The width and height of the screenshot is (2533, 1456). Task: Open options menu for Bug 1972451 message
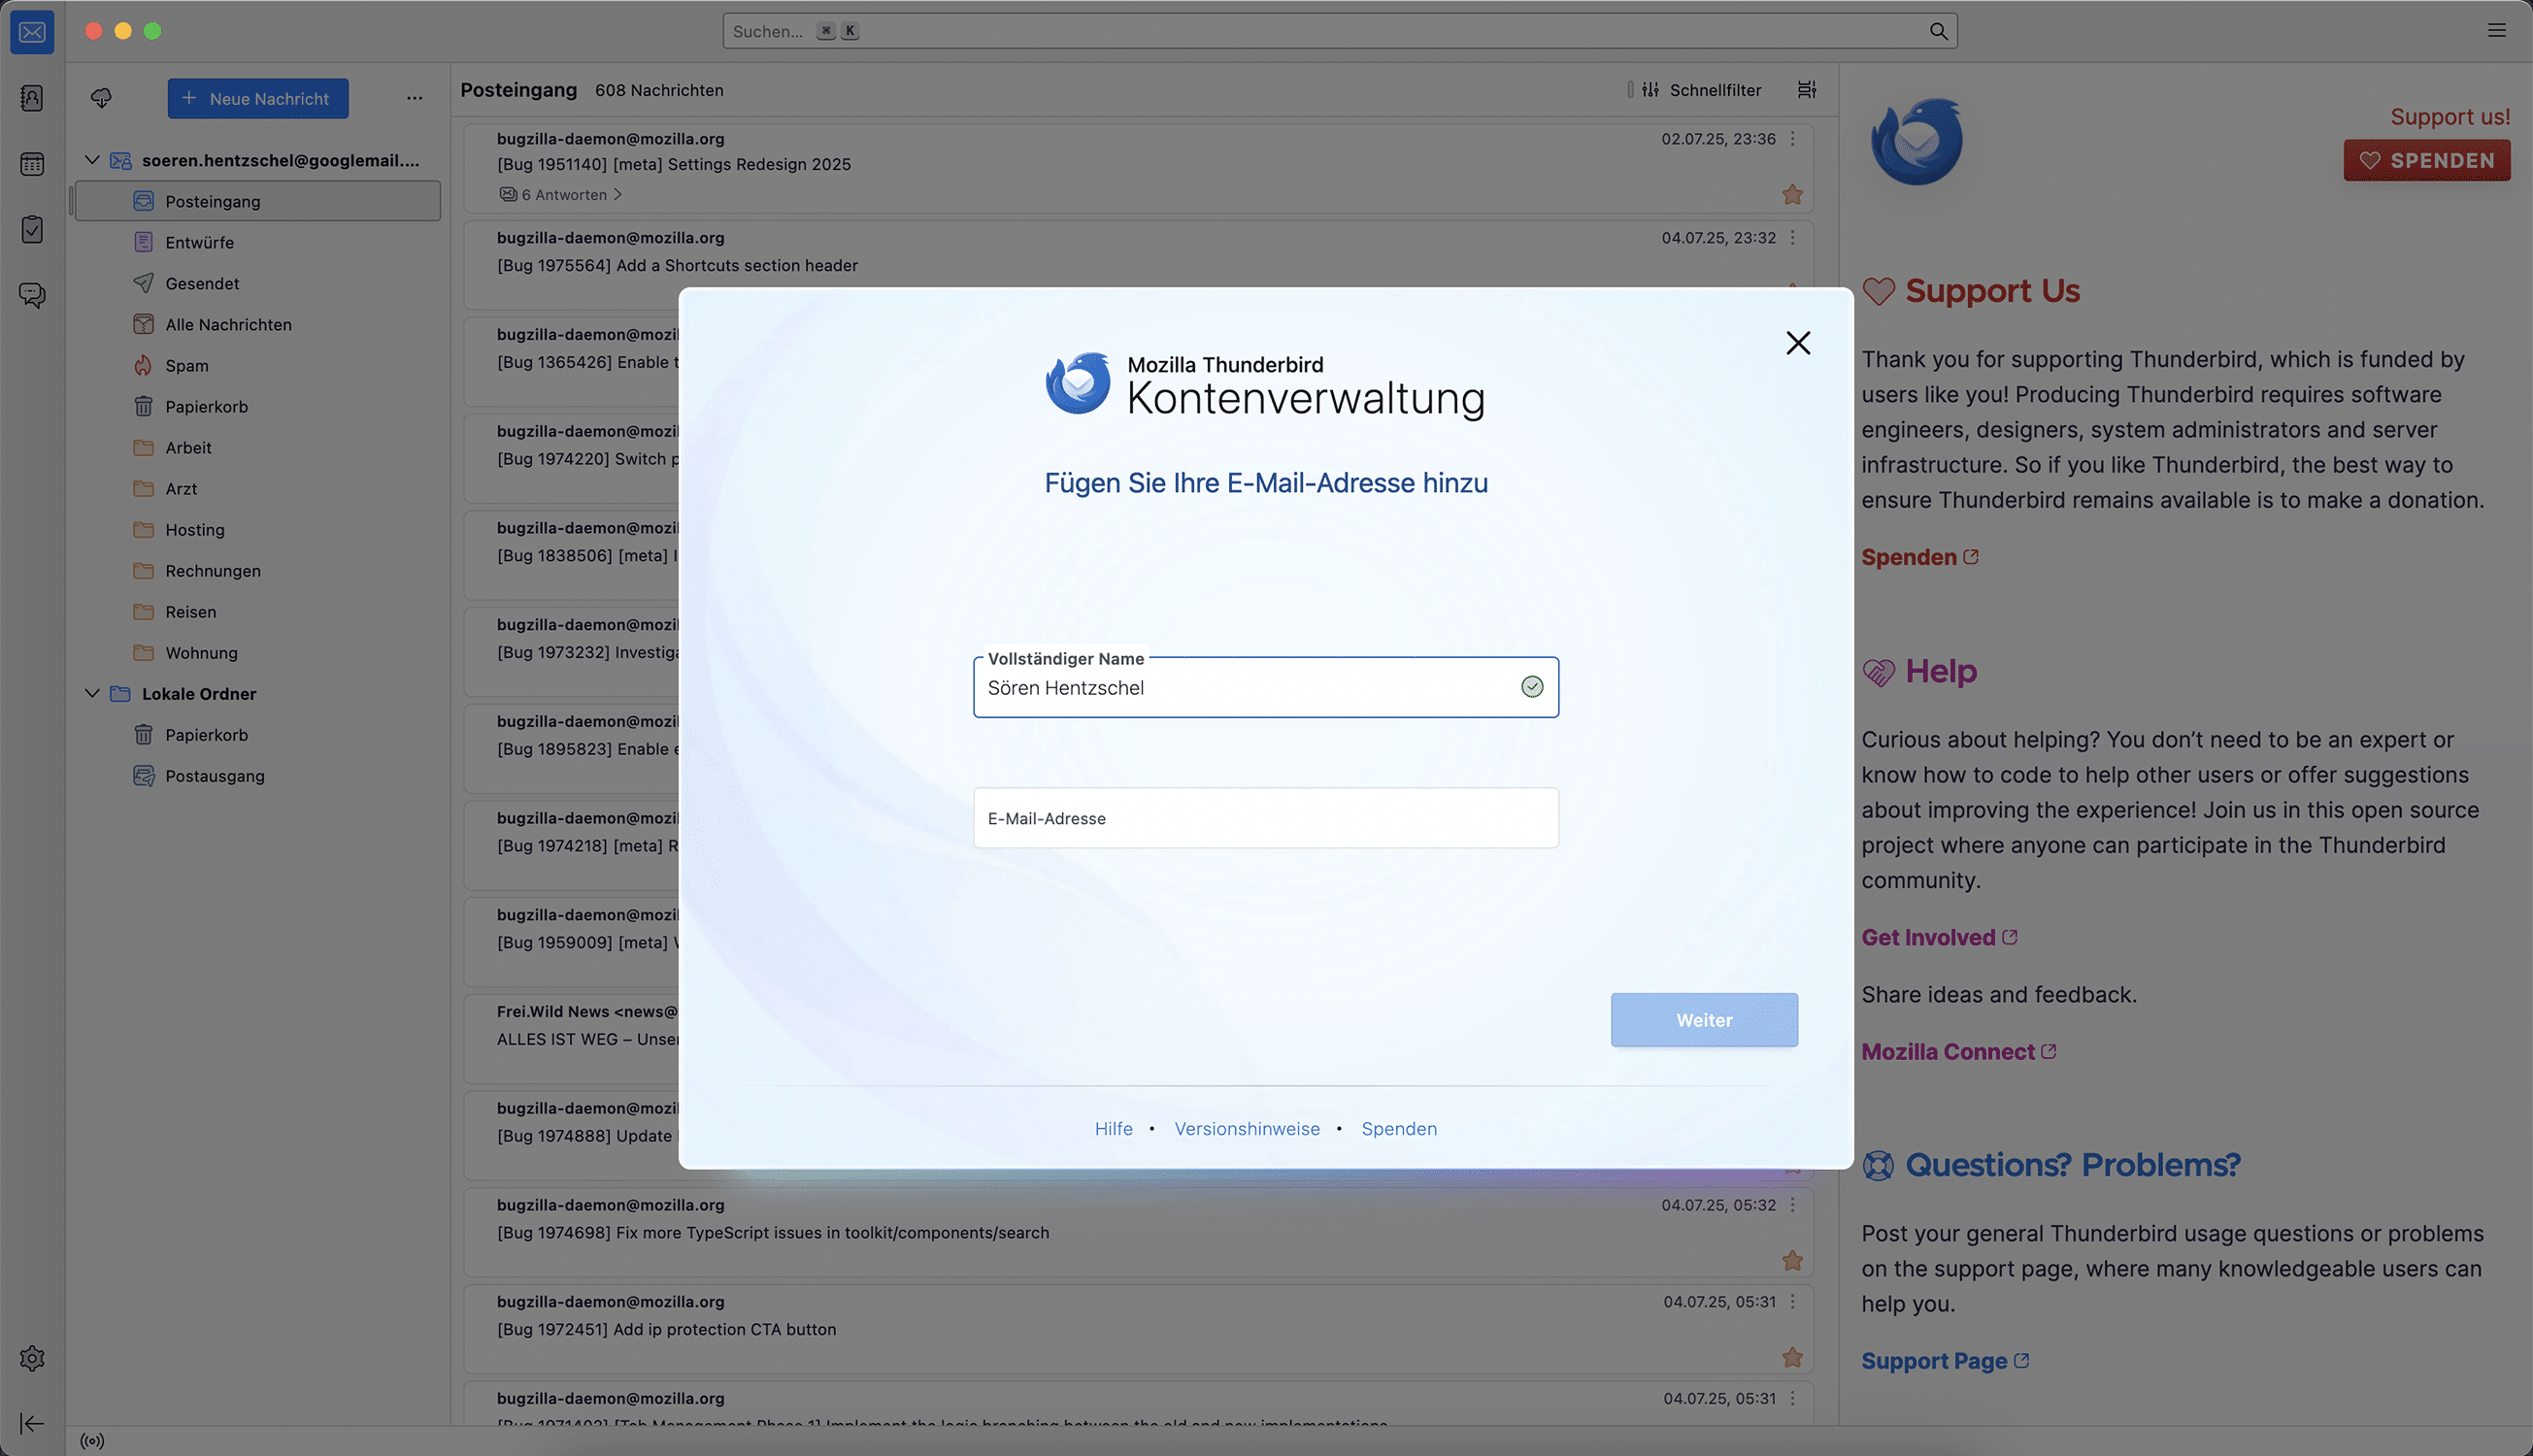[x=1792, y=1302]
